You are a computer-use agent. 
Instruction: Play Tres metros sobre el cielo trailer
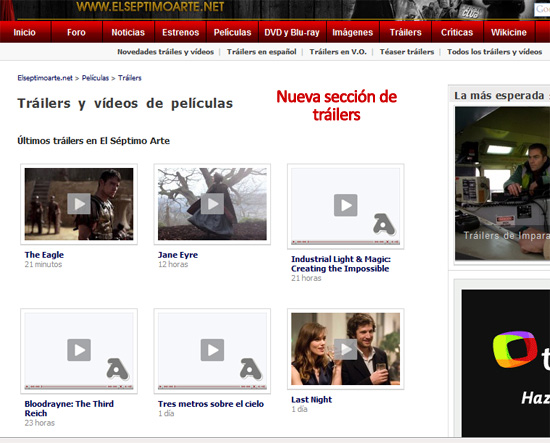(212, 350)
